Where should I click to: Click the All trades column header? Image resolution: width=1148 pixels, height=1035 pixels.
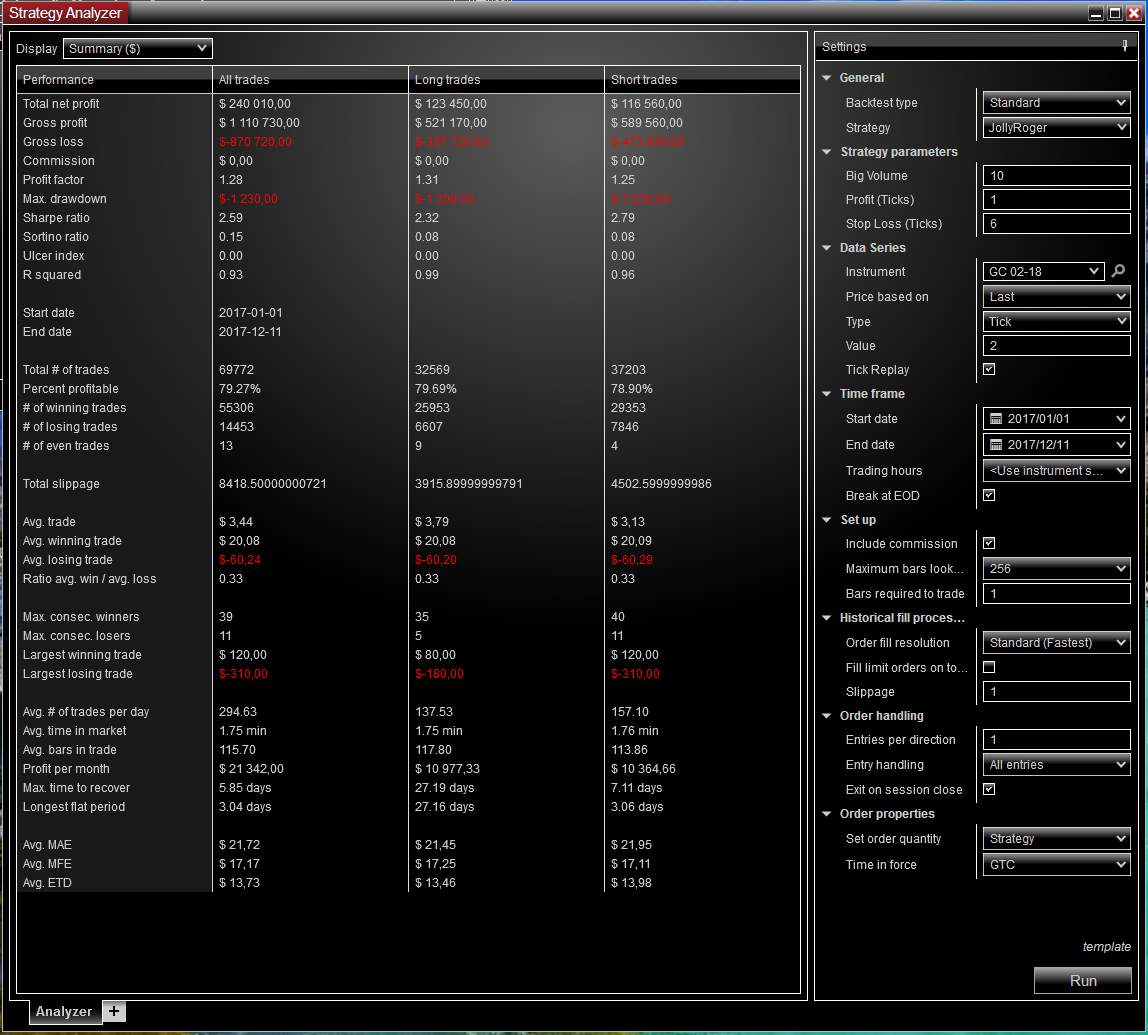click(310, 80)
